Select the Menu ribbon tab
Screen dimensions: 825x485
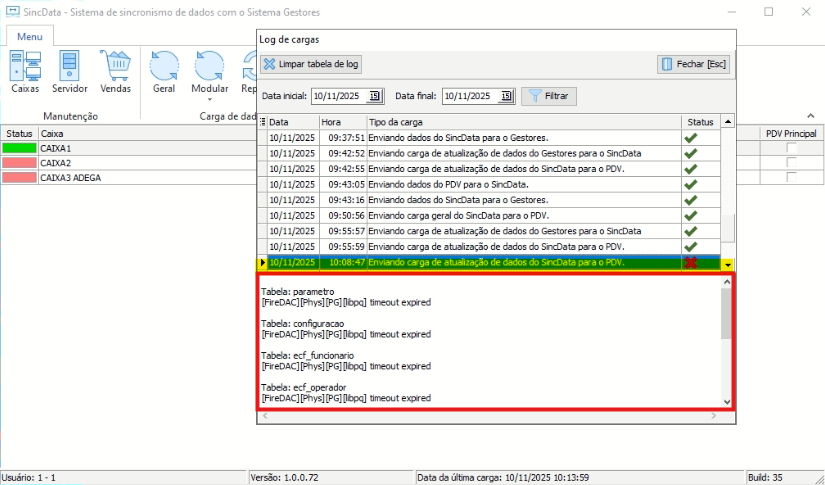coord(29,36)
